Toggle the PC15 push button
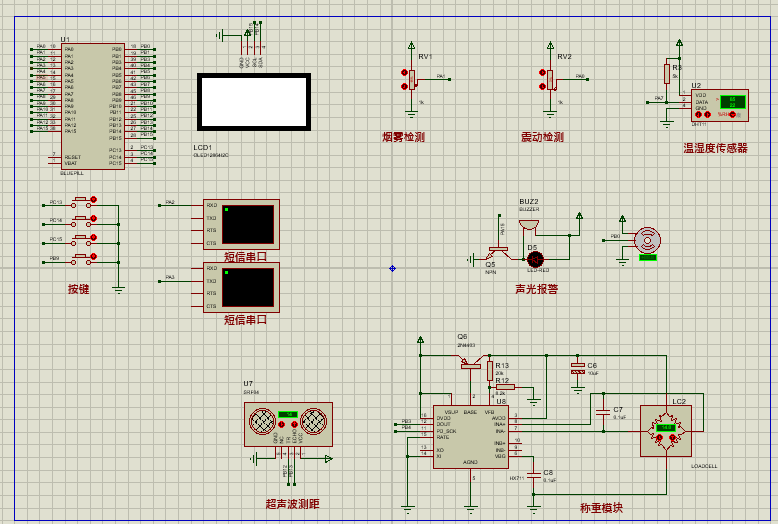 83,240
